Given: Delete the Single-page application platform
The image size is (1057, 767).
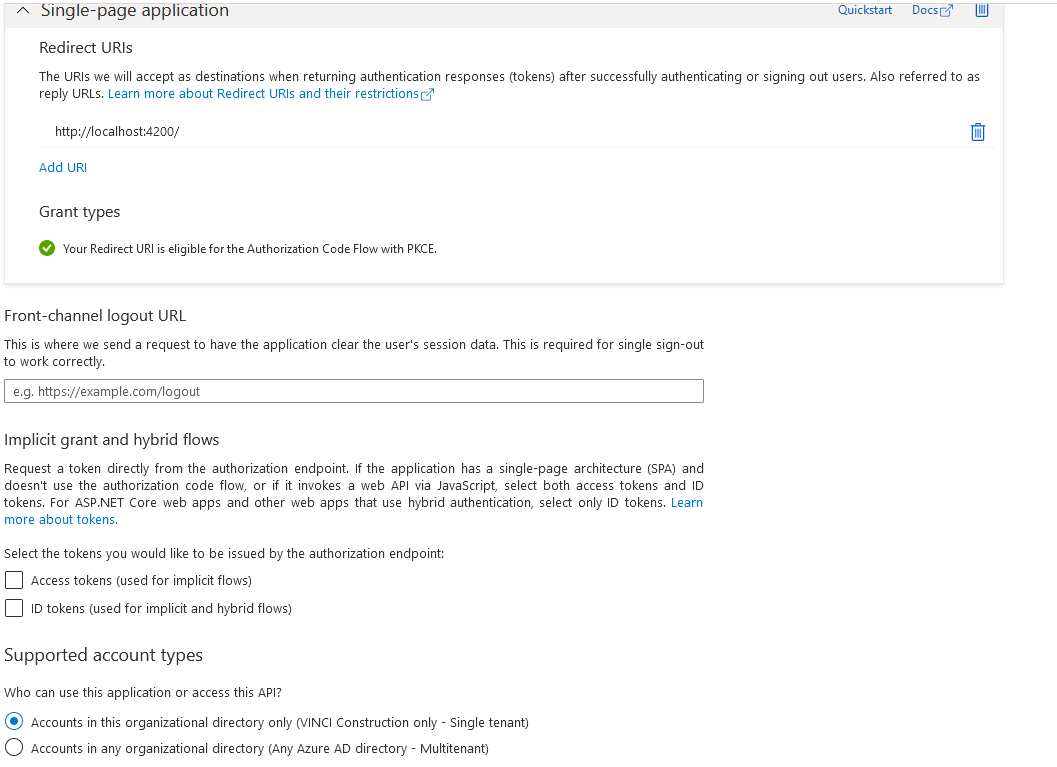Looking at the screenshot, I should (981, 10).
